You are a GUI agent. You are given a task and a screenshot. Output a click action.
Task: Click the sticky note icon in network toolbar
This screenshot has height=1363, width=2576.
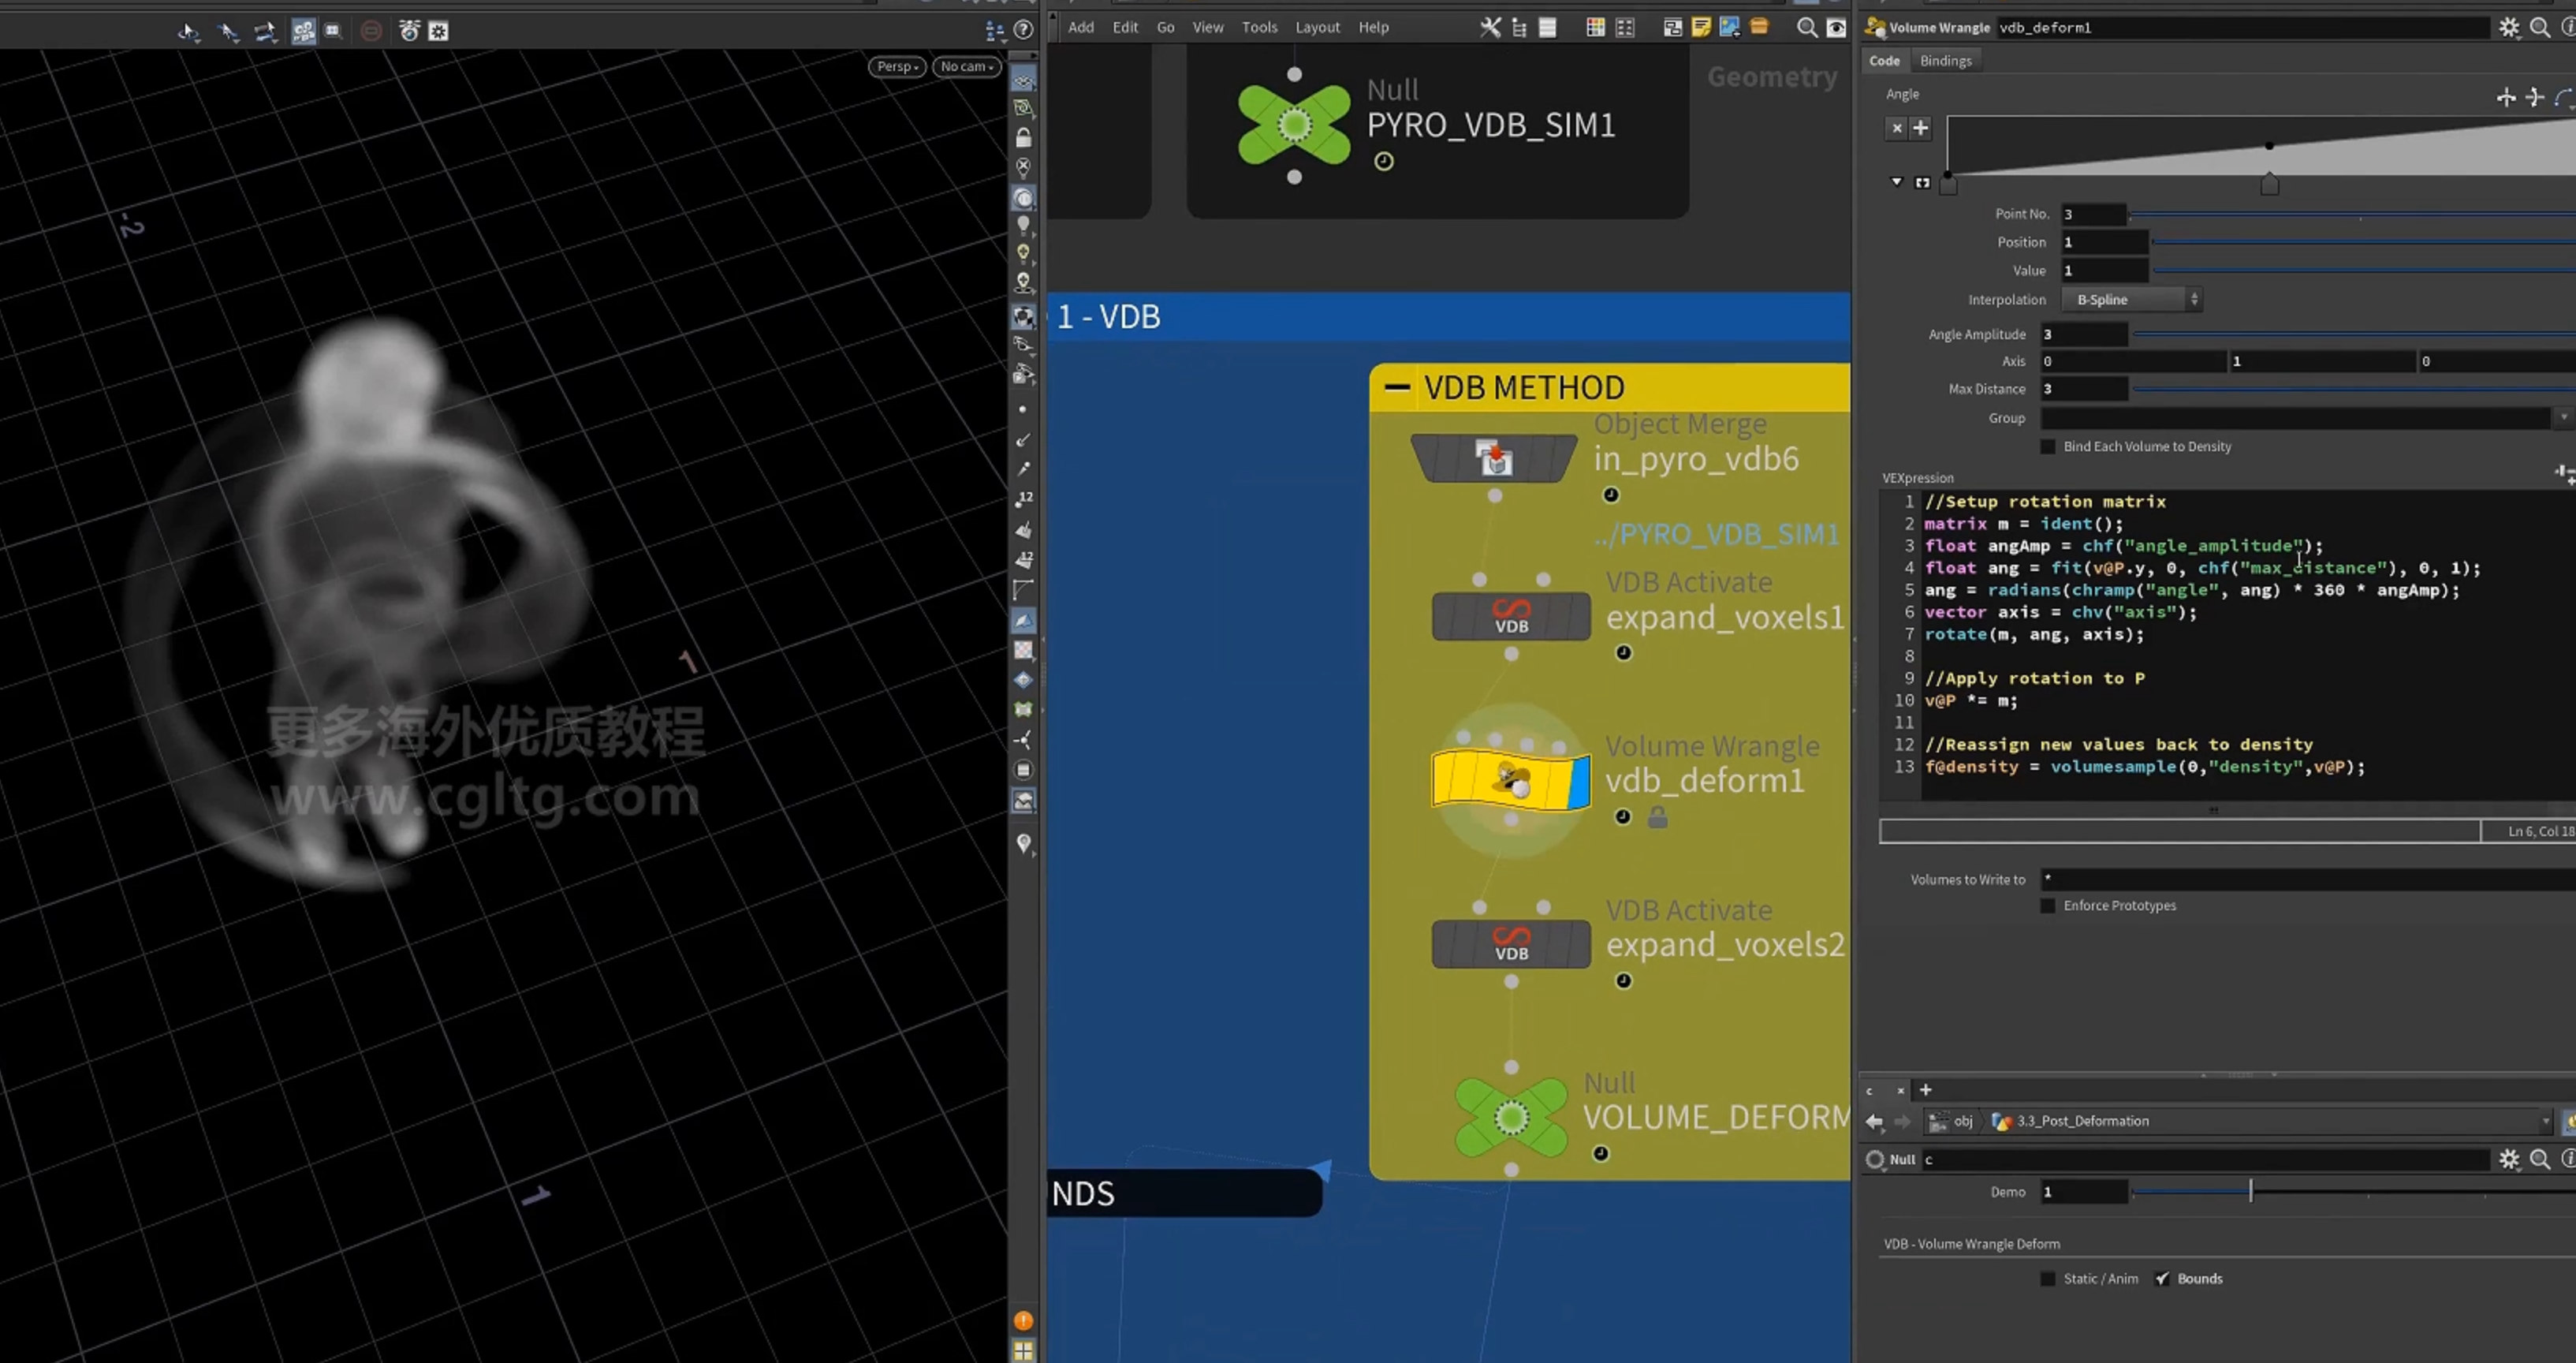click(x=1701, y=28)
